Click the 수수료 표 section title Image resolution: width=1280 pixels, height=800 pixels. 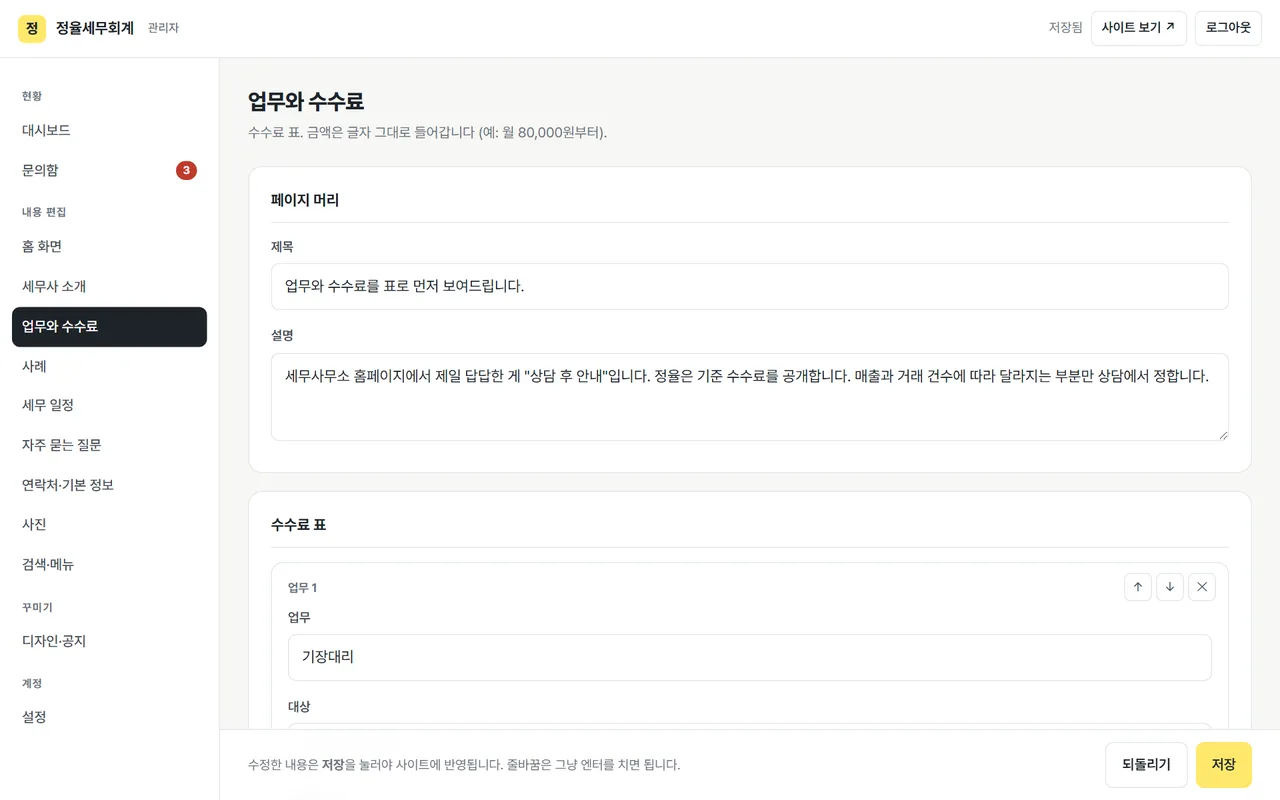[x=298, y=525]
